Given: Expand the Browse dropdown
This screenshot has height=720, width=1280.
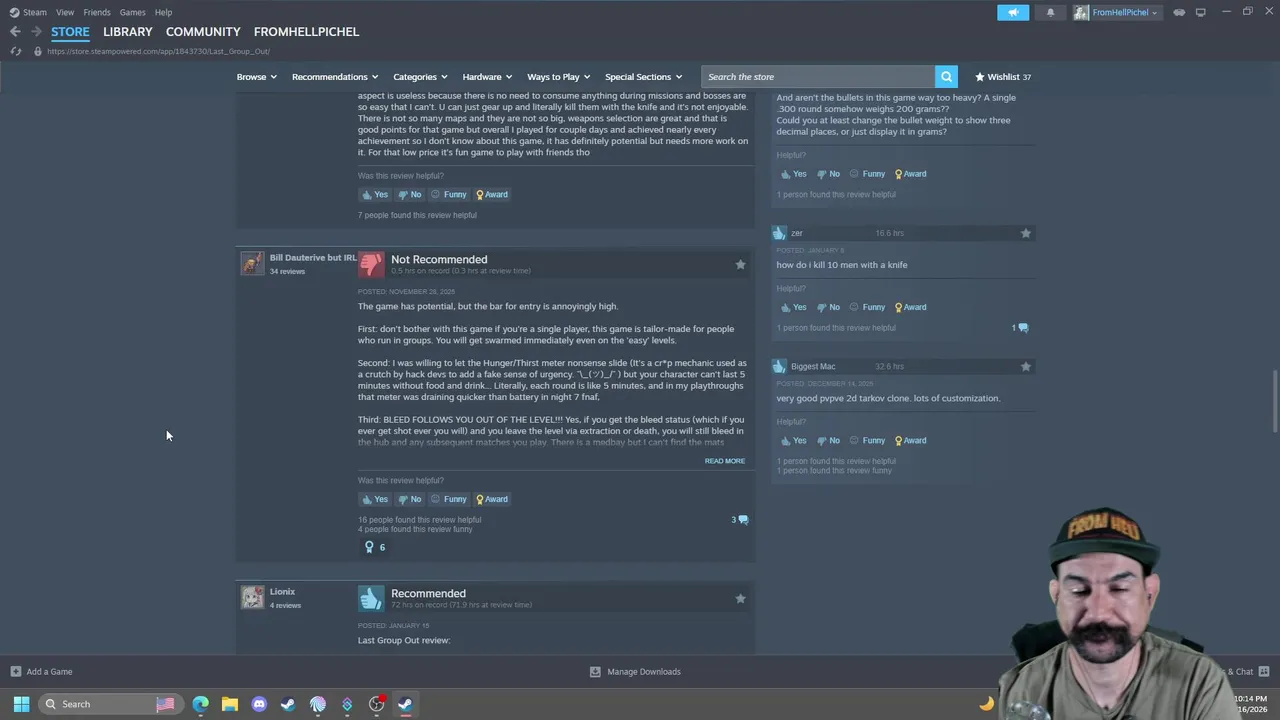Looking at the screenshot, I should (x=257, y=77).
